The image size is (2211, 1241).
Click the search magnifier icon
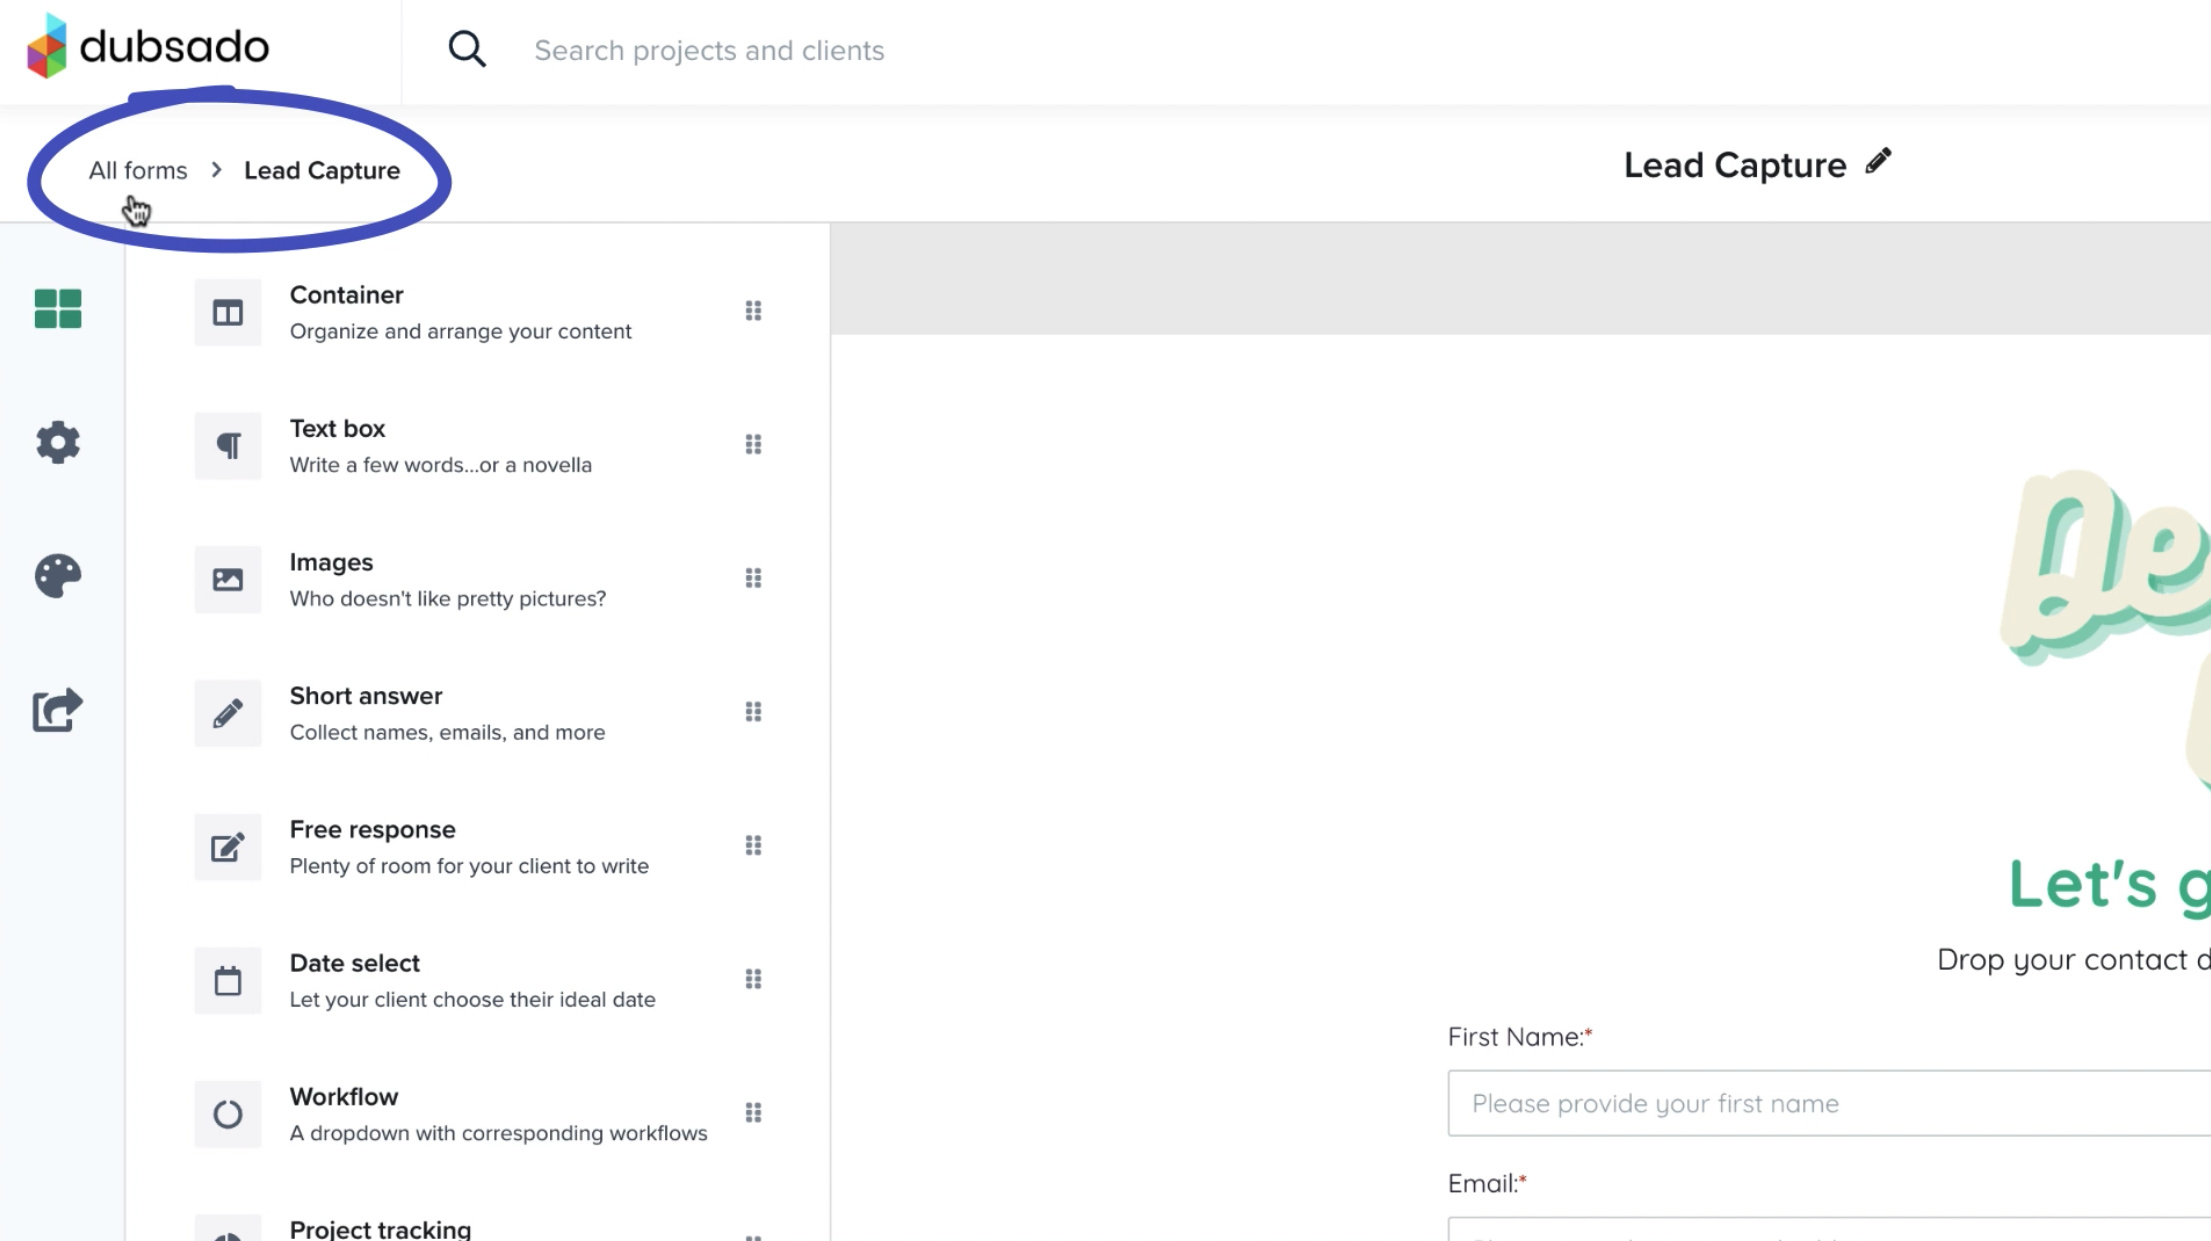(x=466, y=48)
